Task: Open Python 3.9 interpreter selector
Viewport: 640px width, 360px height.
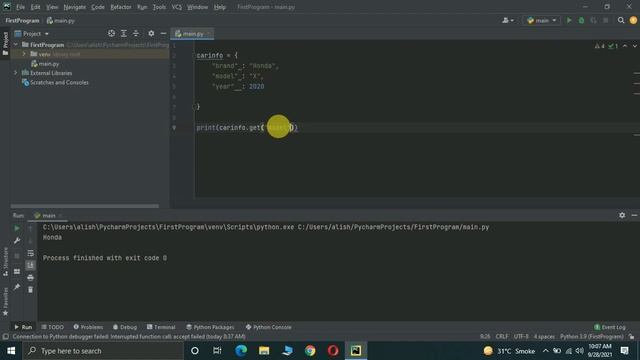Action: tap(591, 337)
